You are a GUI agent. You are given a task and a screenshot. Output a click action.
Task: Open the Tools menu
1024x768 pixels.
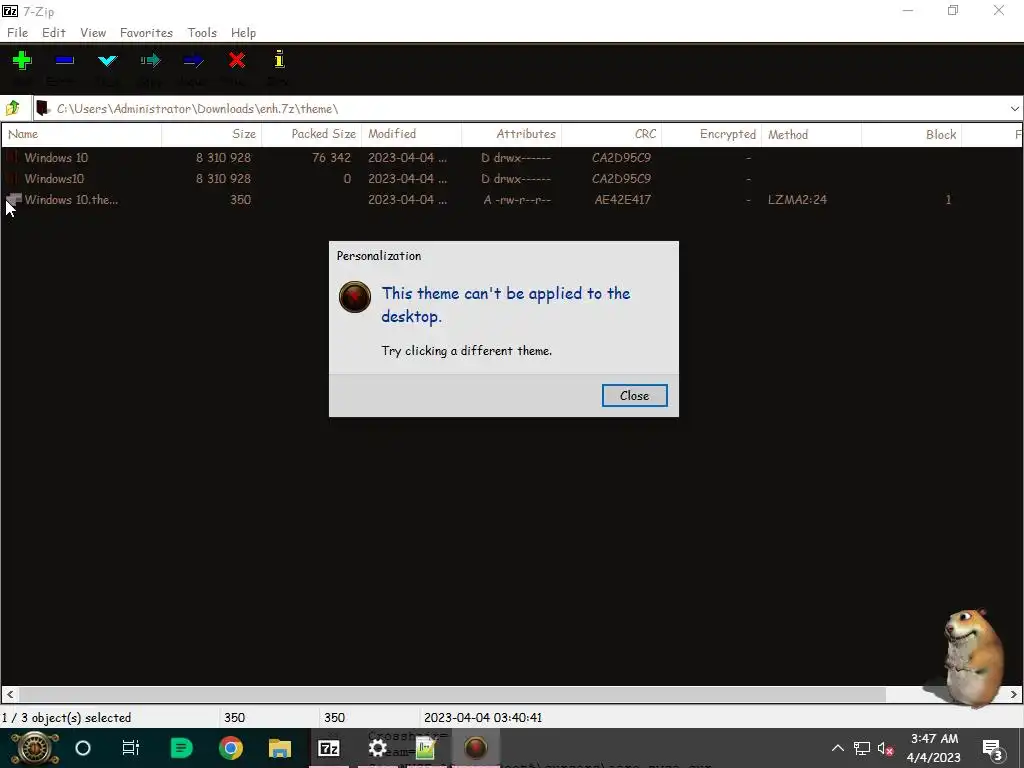click(202, 33)
